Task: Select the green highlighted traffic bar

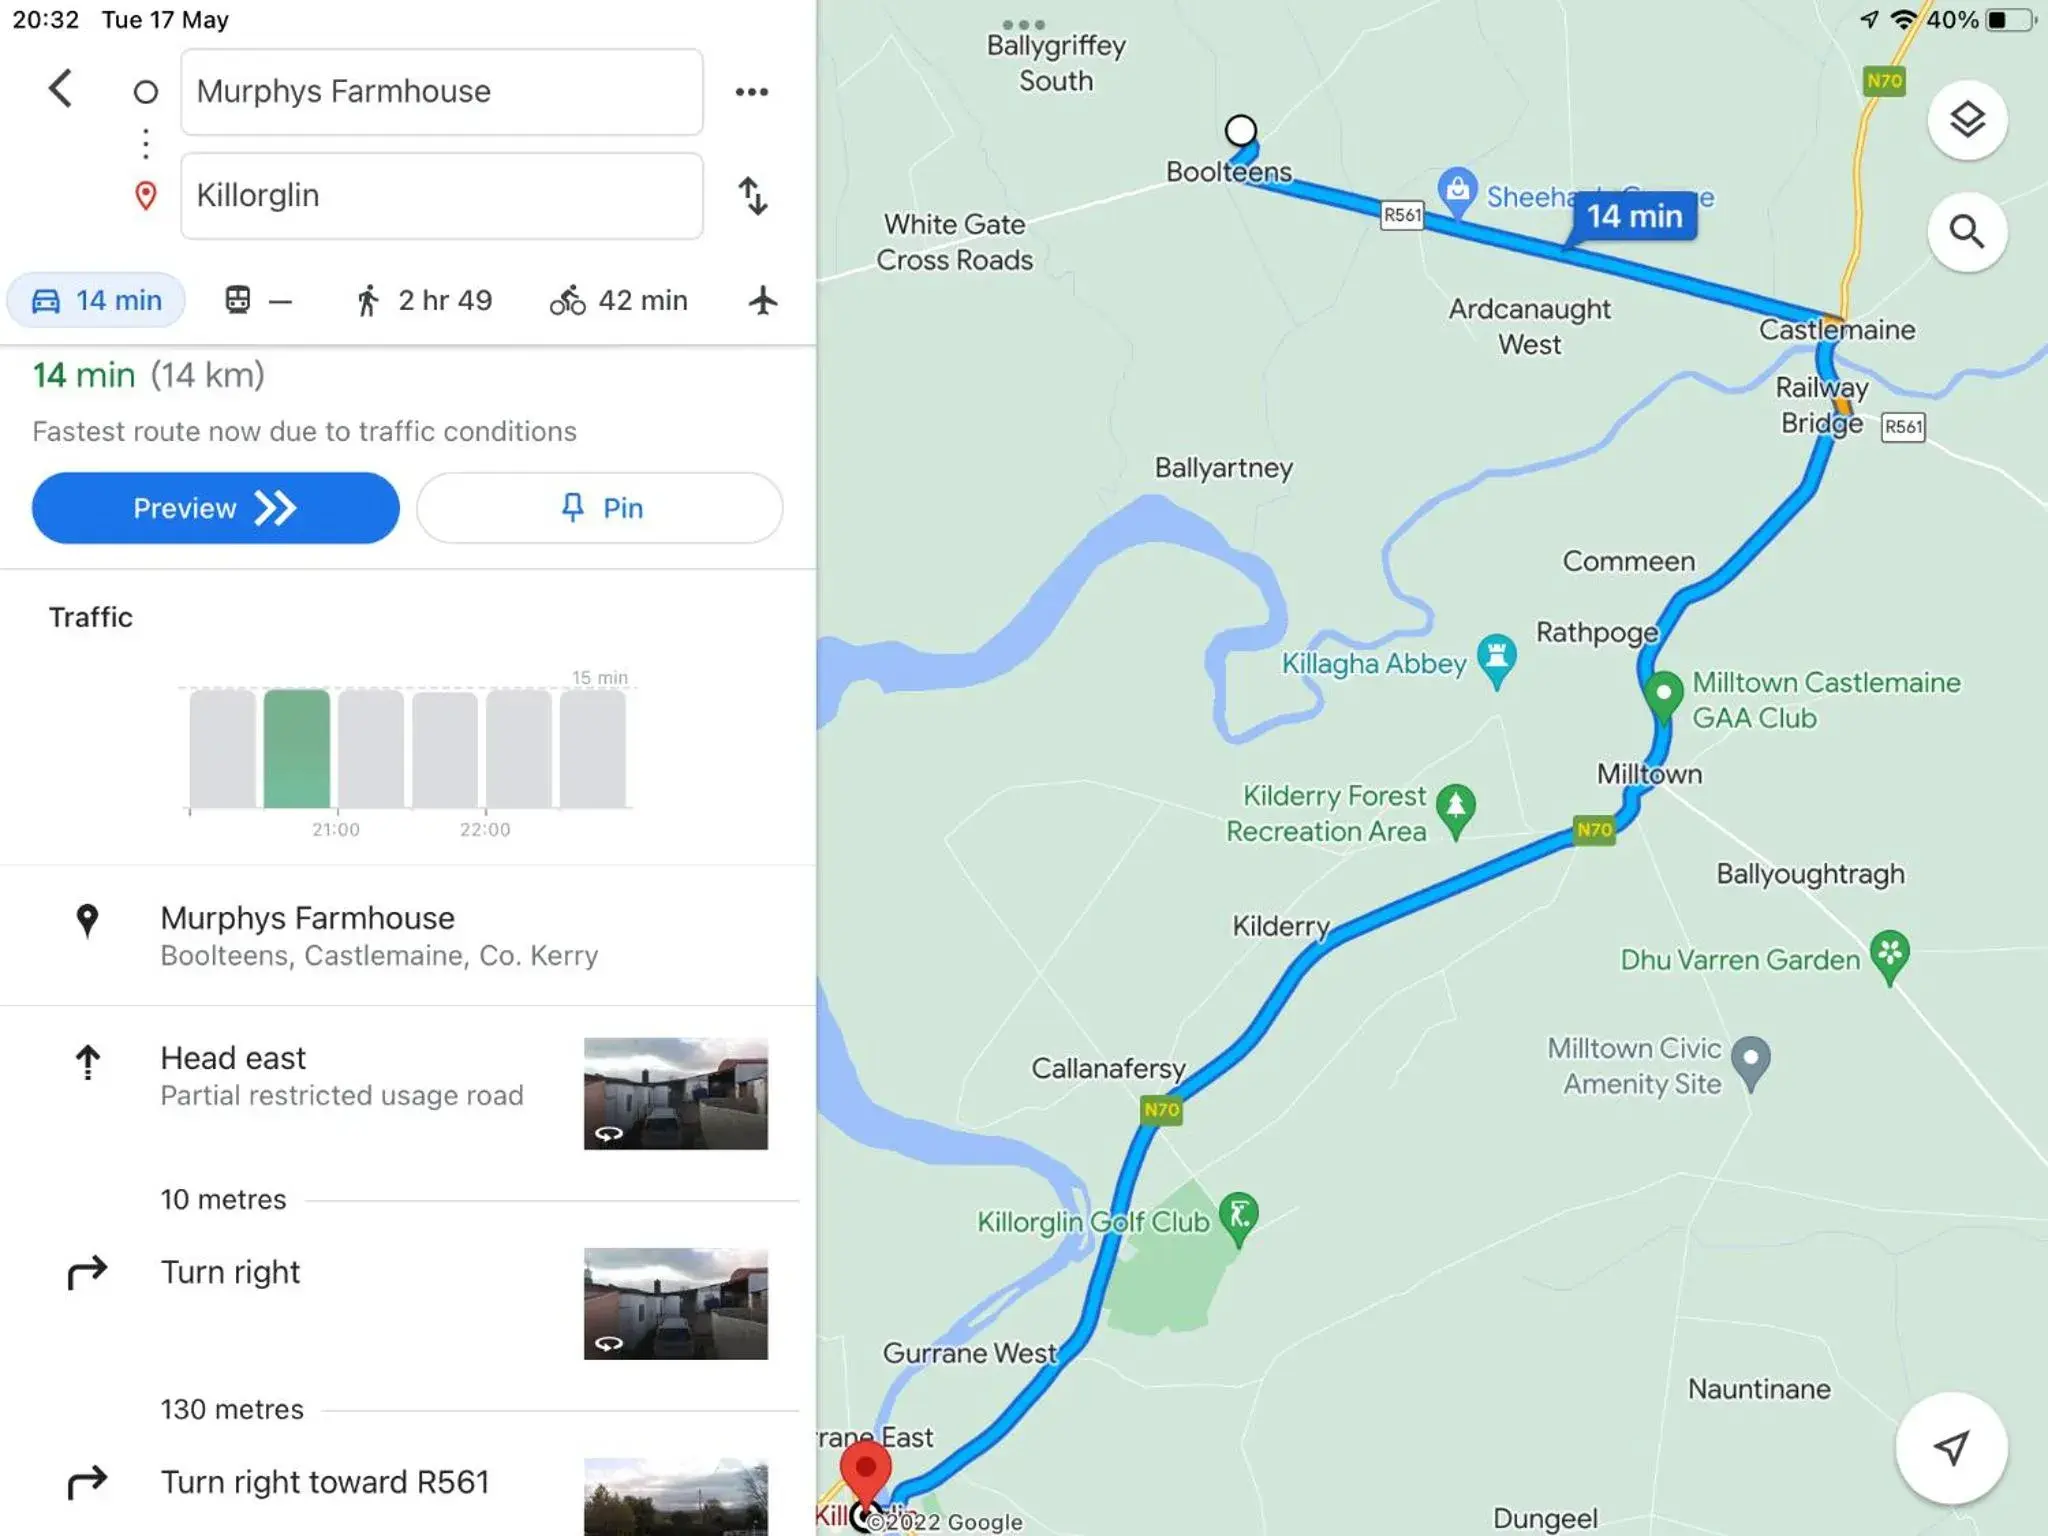Action: (x=296, y=748)
